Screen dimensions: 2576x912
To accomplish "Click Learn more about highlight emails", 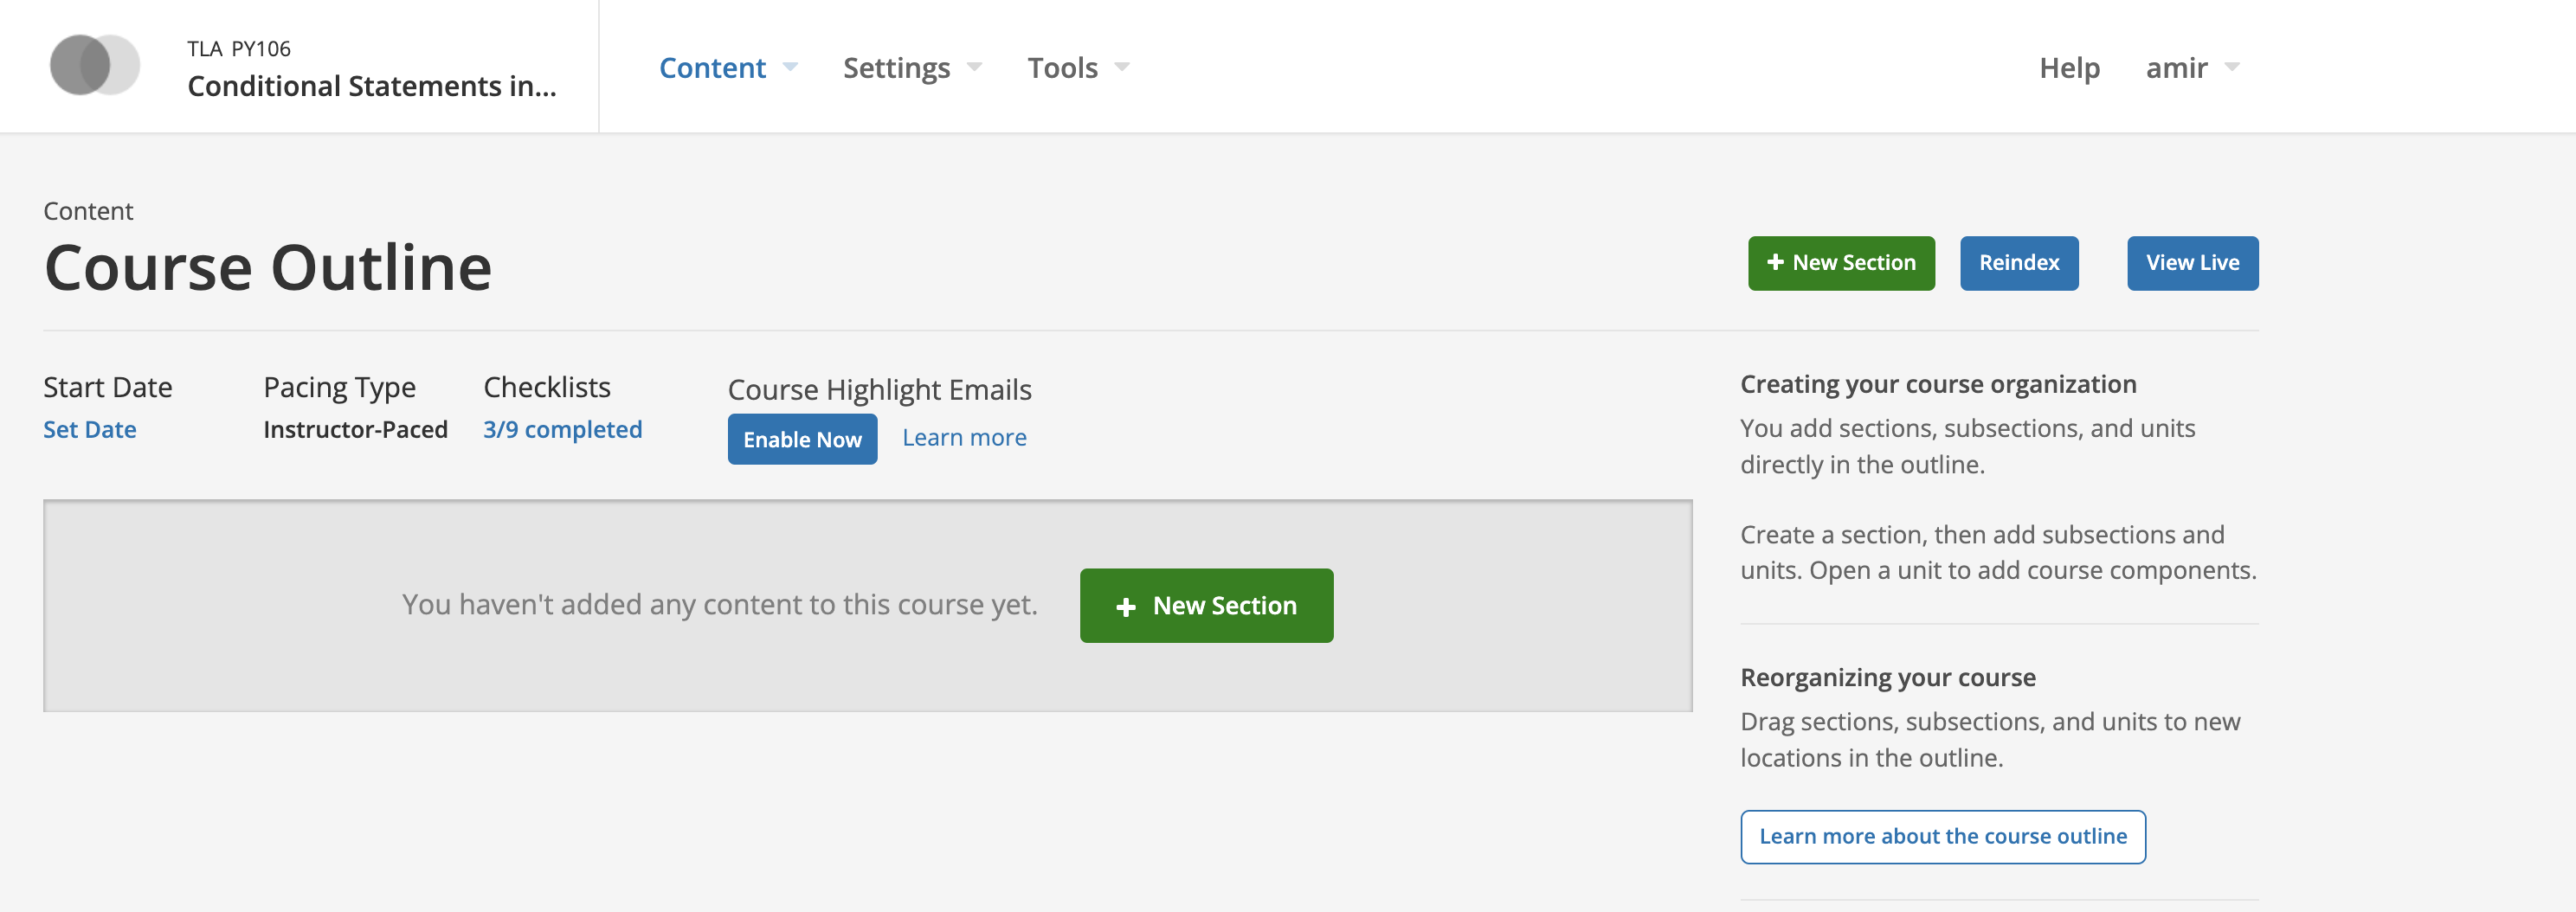I will (x=964, y=437).
